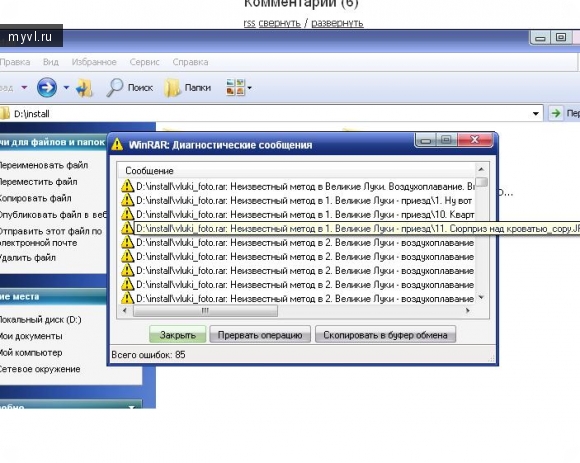Expand the Views dropdown arrow
Screen dimensions: 580x463
pyautogui.click(x=249, y=88)
